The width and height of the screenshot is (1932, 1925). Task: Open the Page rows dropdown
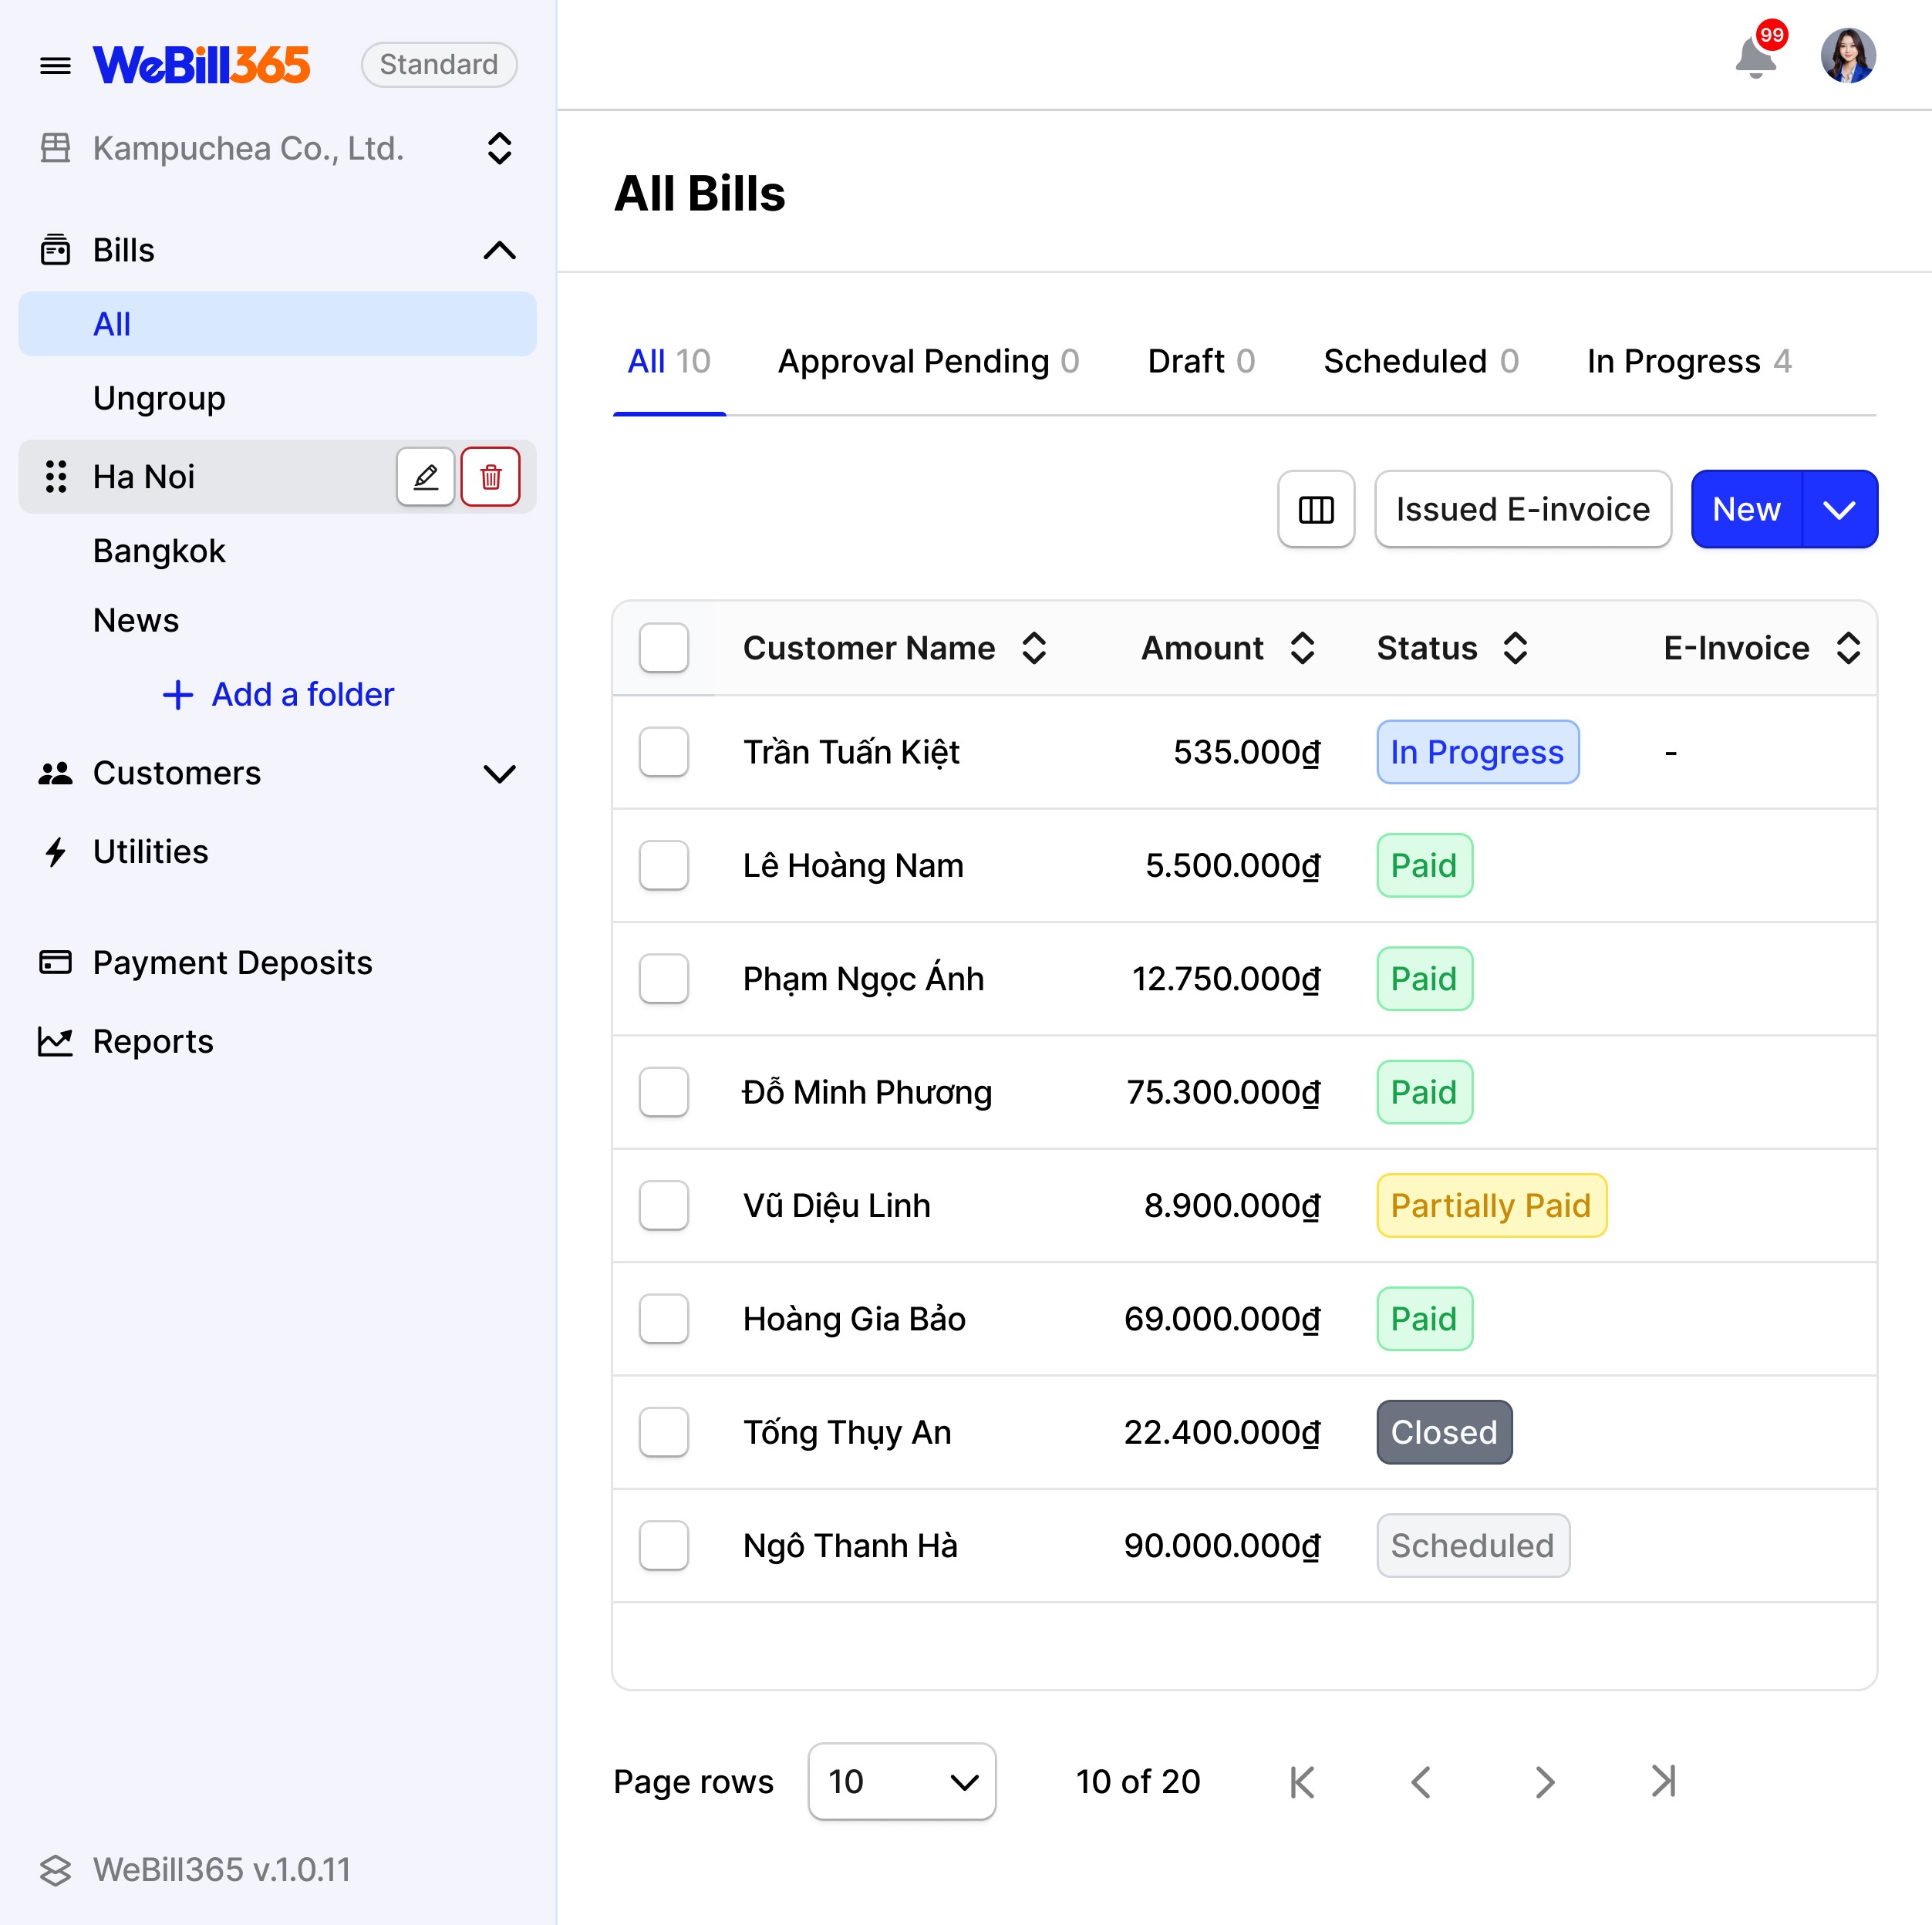coord(901,1781)
